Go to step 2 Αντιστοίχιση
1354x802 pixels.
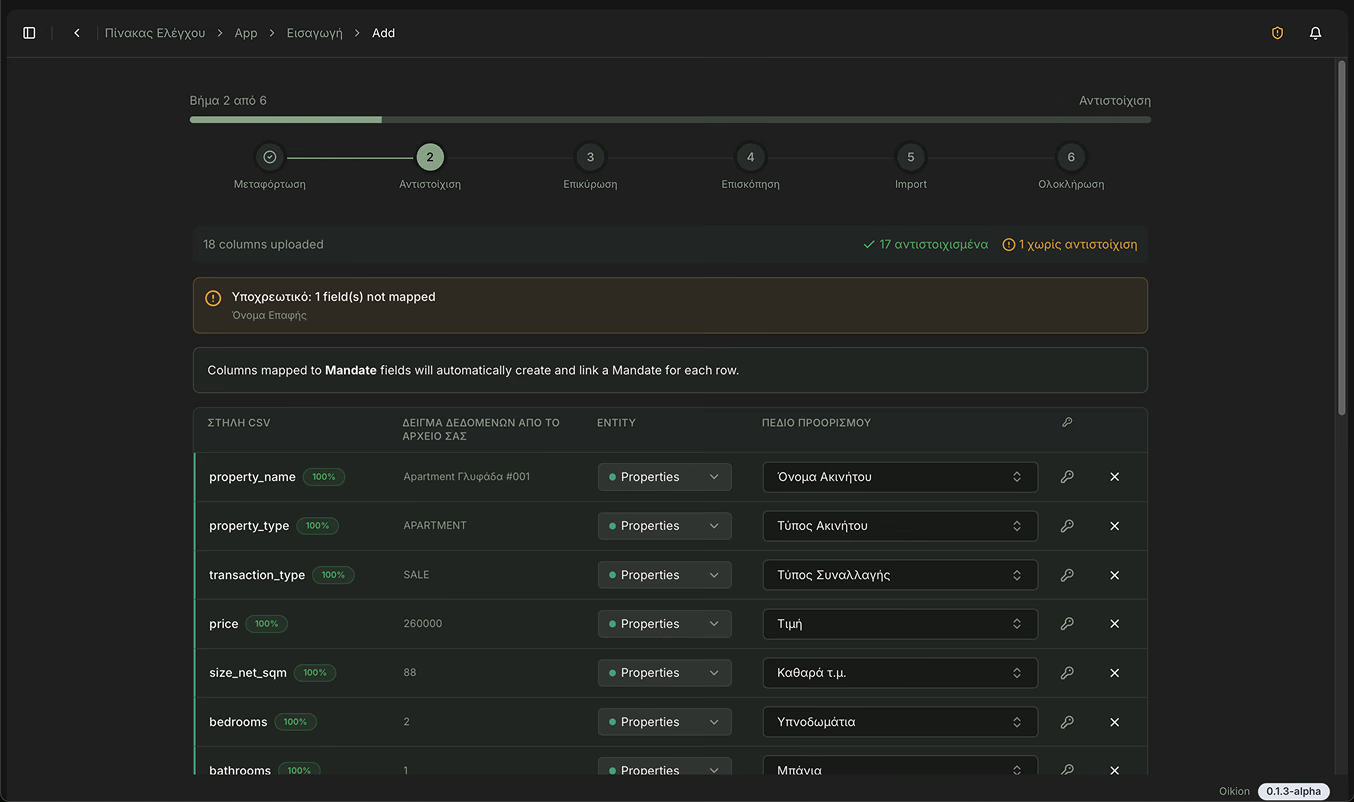coord(430,157)
